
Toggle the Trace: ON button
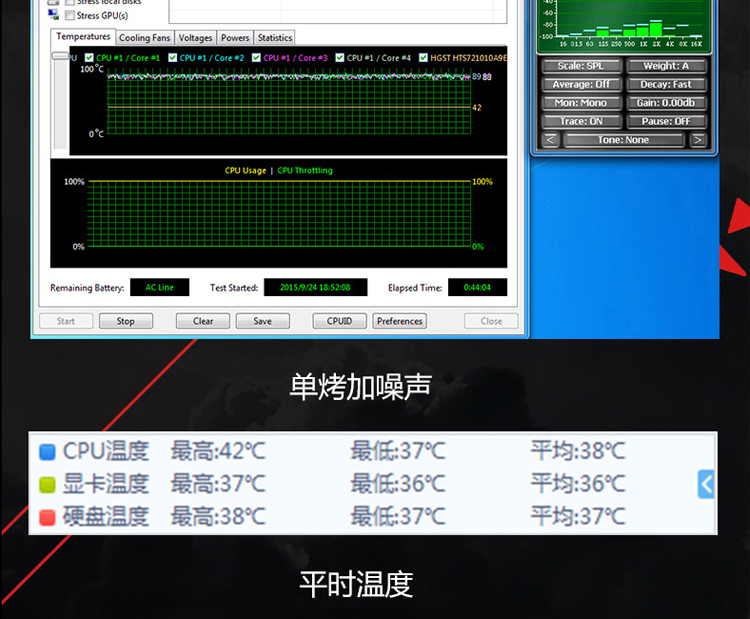point(581,122)
